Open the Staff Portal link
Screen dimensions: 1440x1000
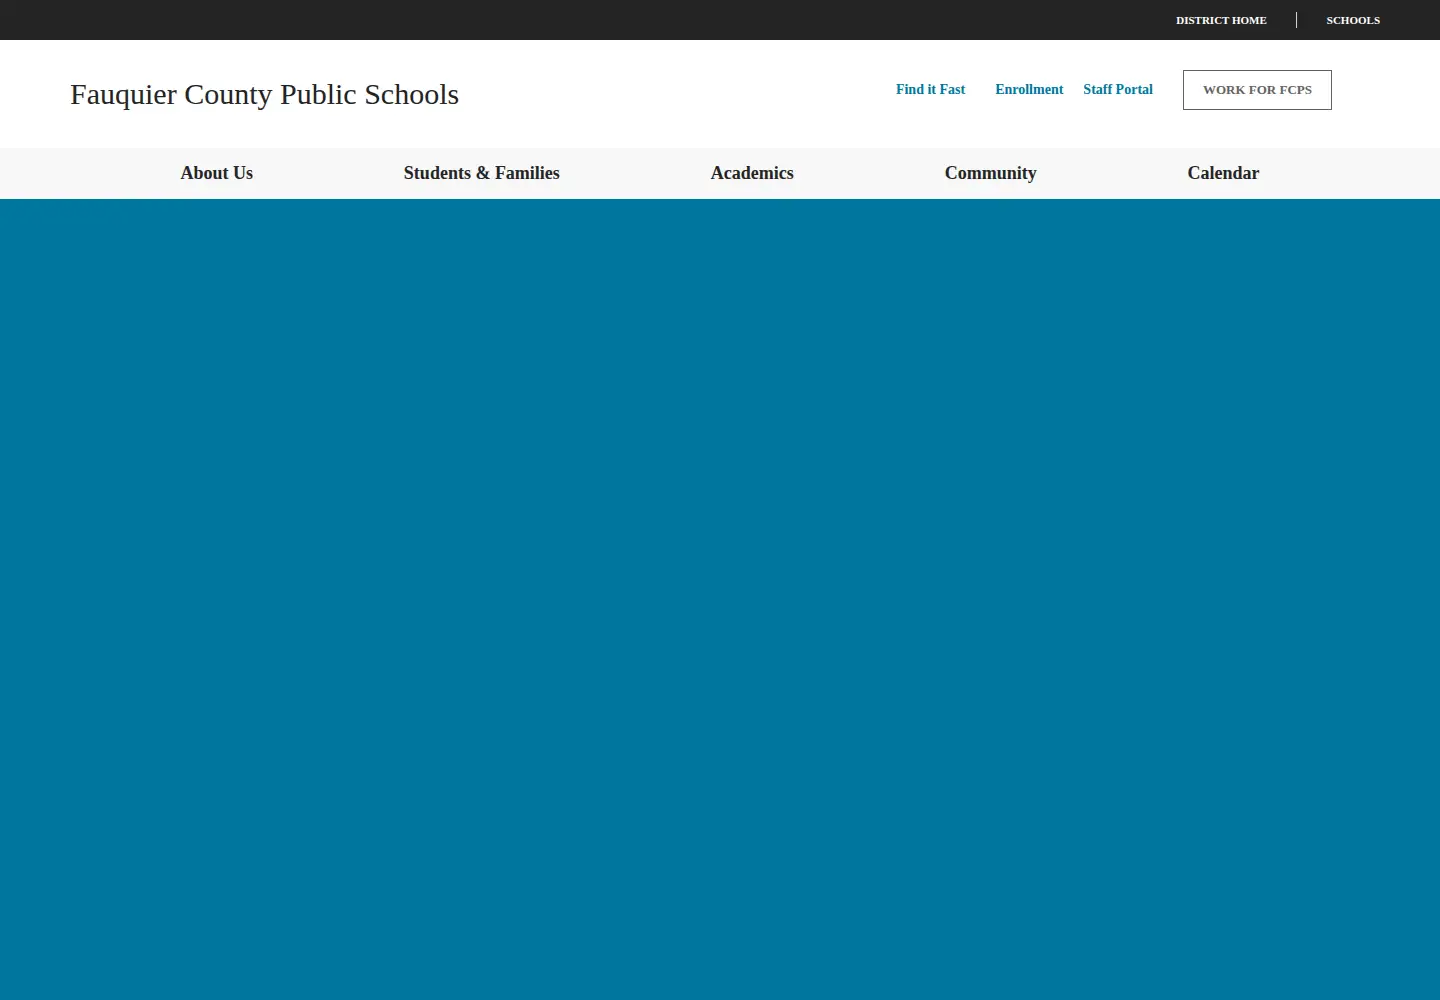tap(1118, 89)
